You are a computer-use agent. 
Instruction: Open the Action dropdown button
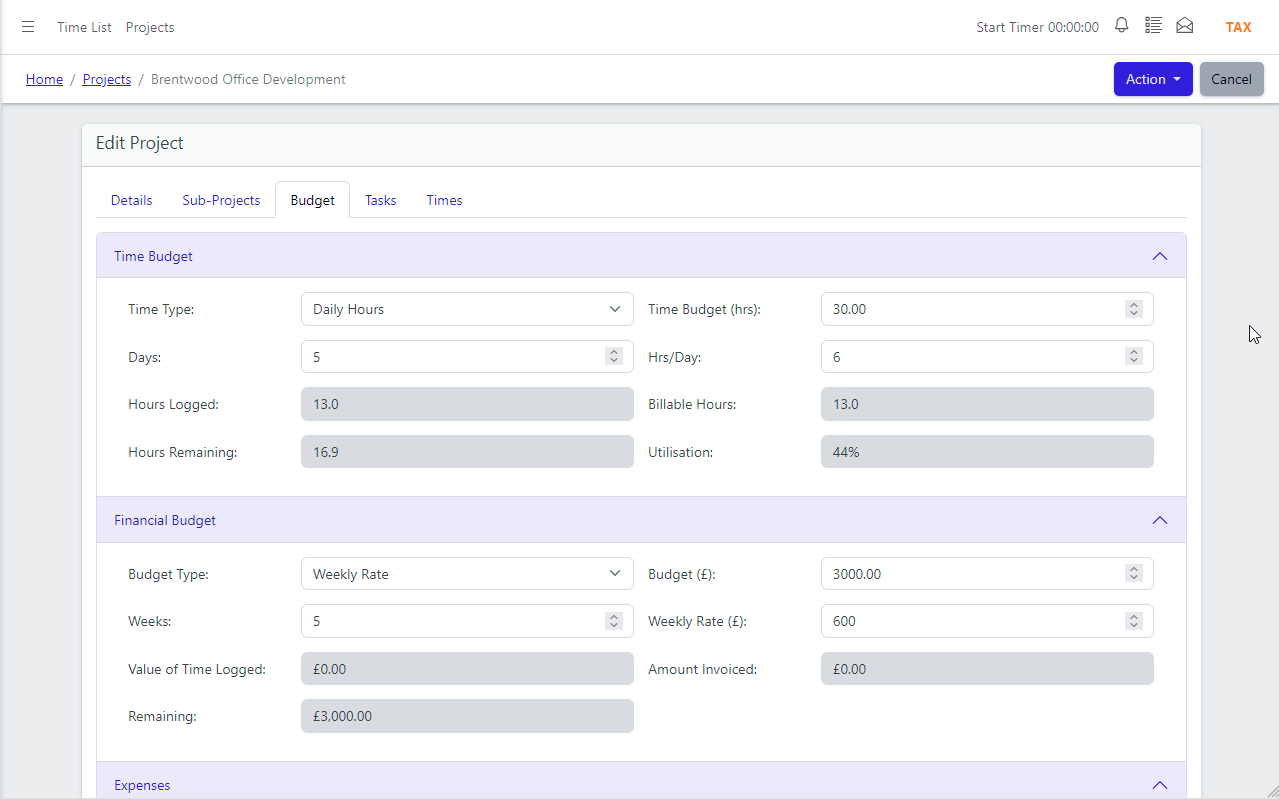[1153, 79]
